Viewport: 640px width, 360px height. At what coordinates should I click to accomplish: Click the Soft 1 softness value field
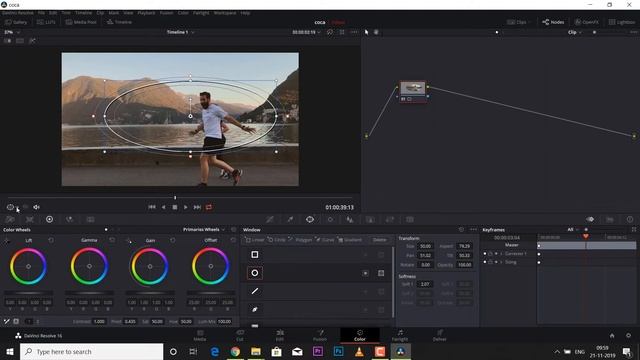click(425, 284)
